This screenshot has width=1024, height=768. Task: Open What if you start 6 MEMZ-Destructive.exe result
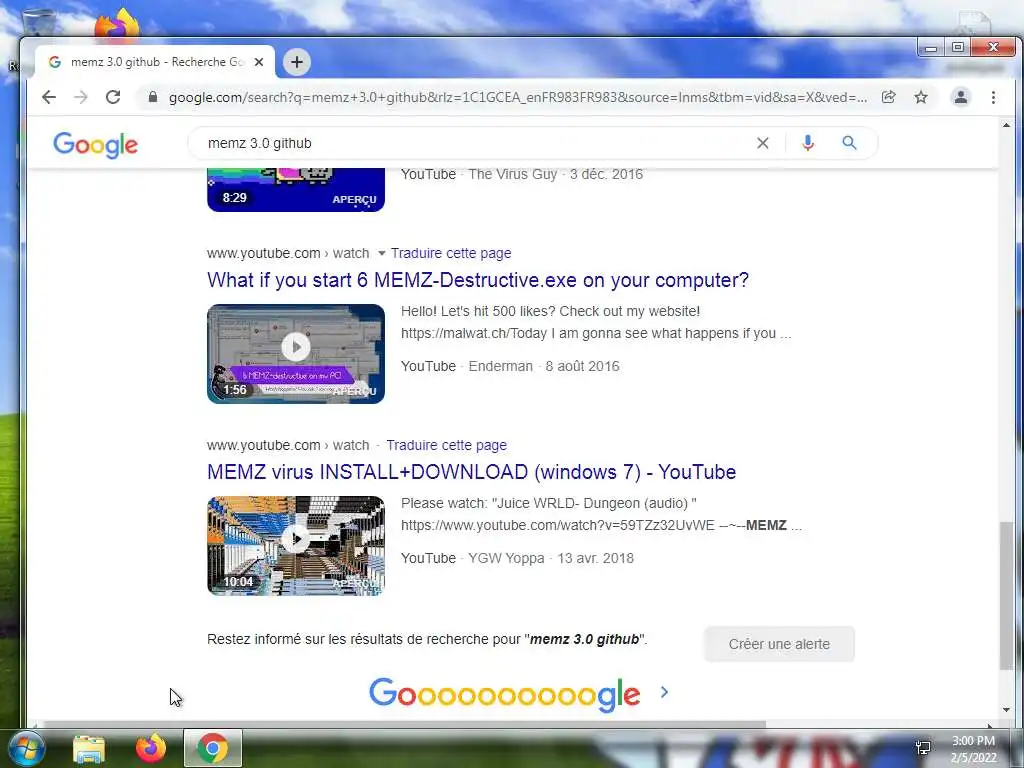coord(478,280)
